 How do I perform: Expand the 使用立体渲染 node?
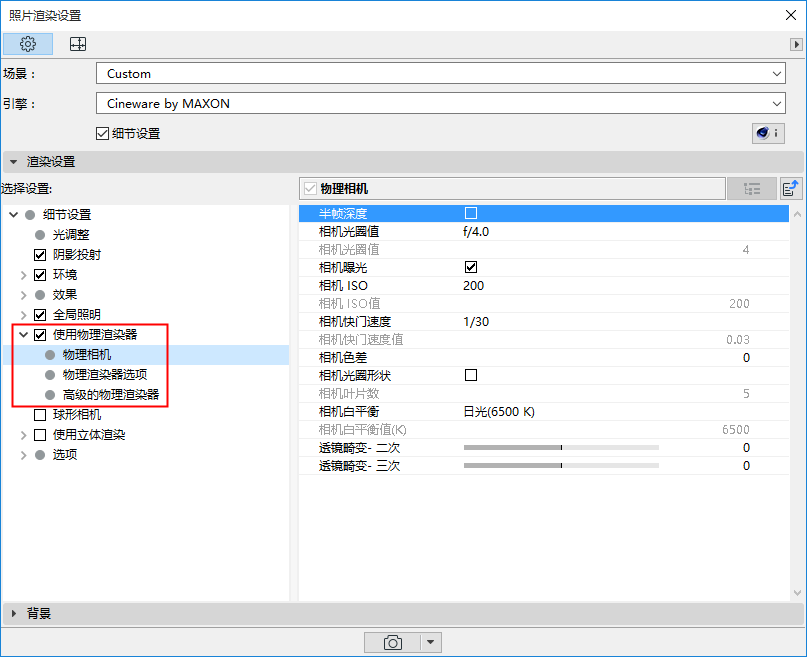tap(24, 435)
